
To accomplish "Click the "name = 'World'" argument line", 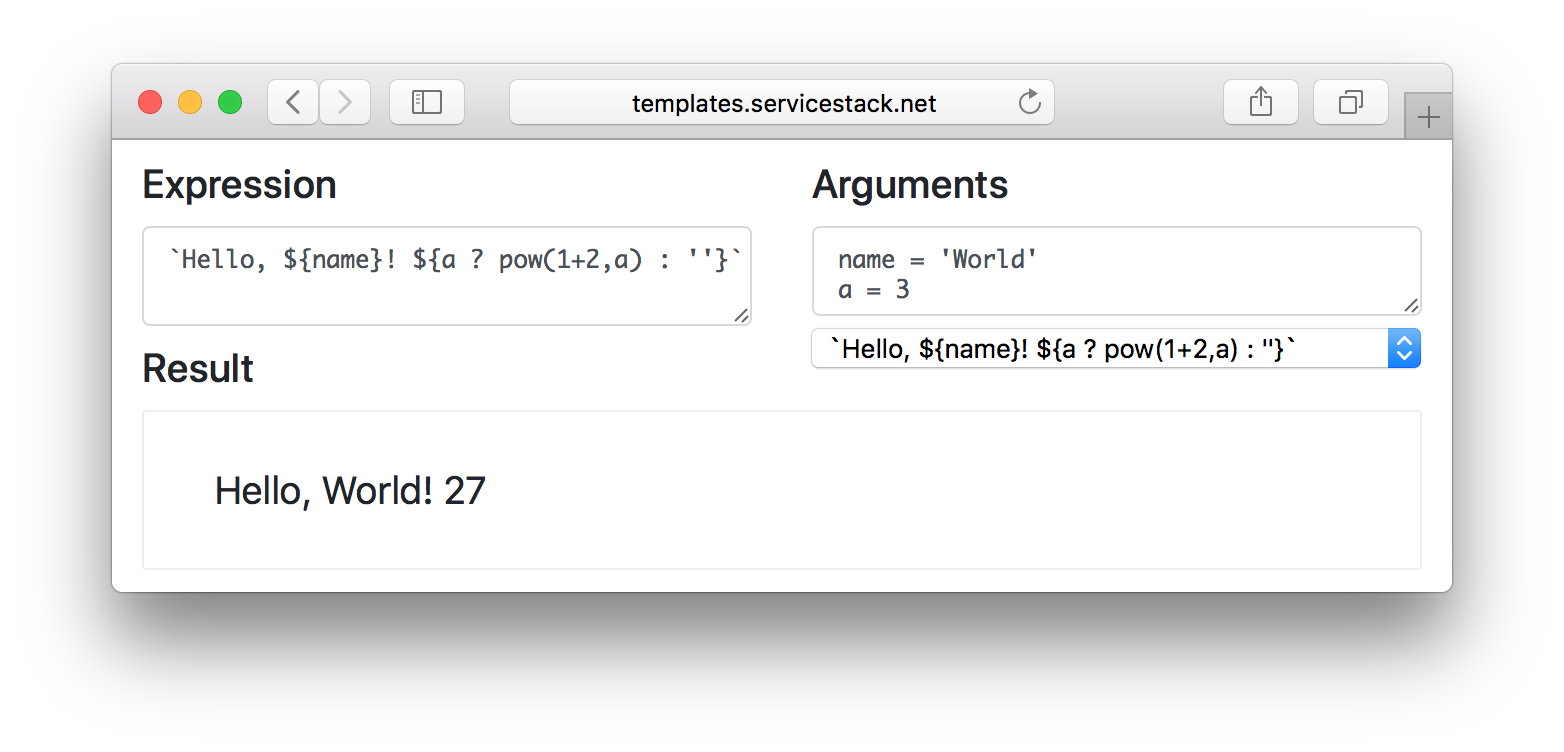I will [938, 259].
